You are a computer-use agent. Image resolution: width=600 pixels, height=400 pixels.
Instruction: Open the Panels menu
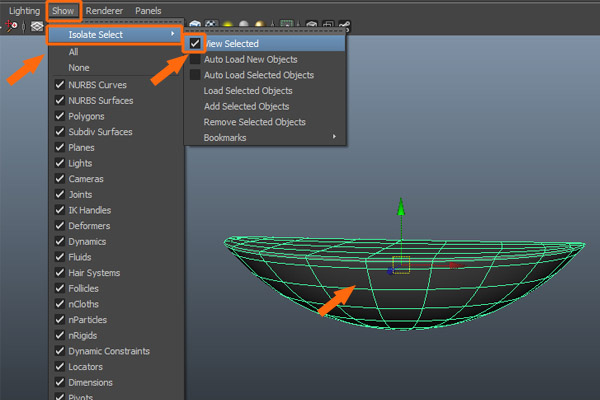coord(148,10)
